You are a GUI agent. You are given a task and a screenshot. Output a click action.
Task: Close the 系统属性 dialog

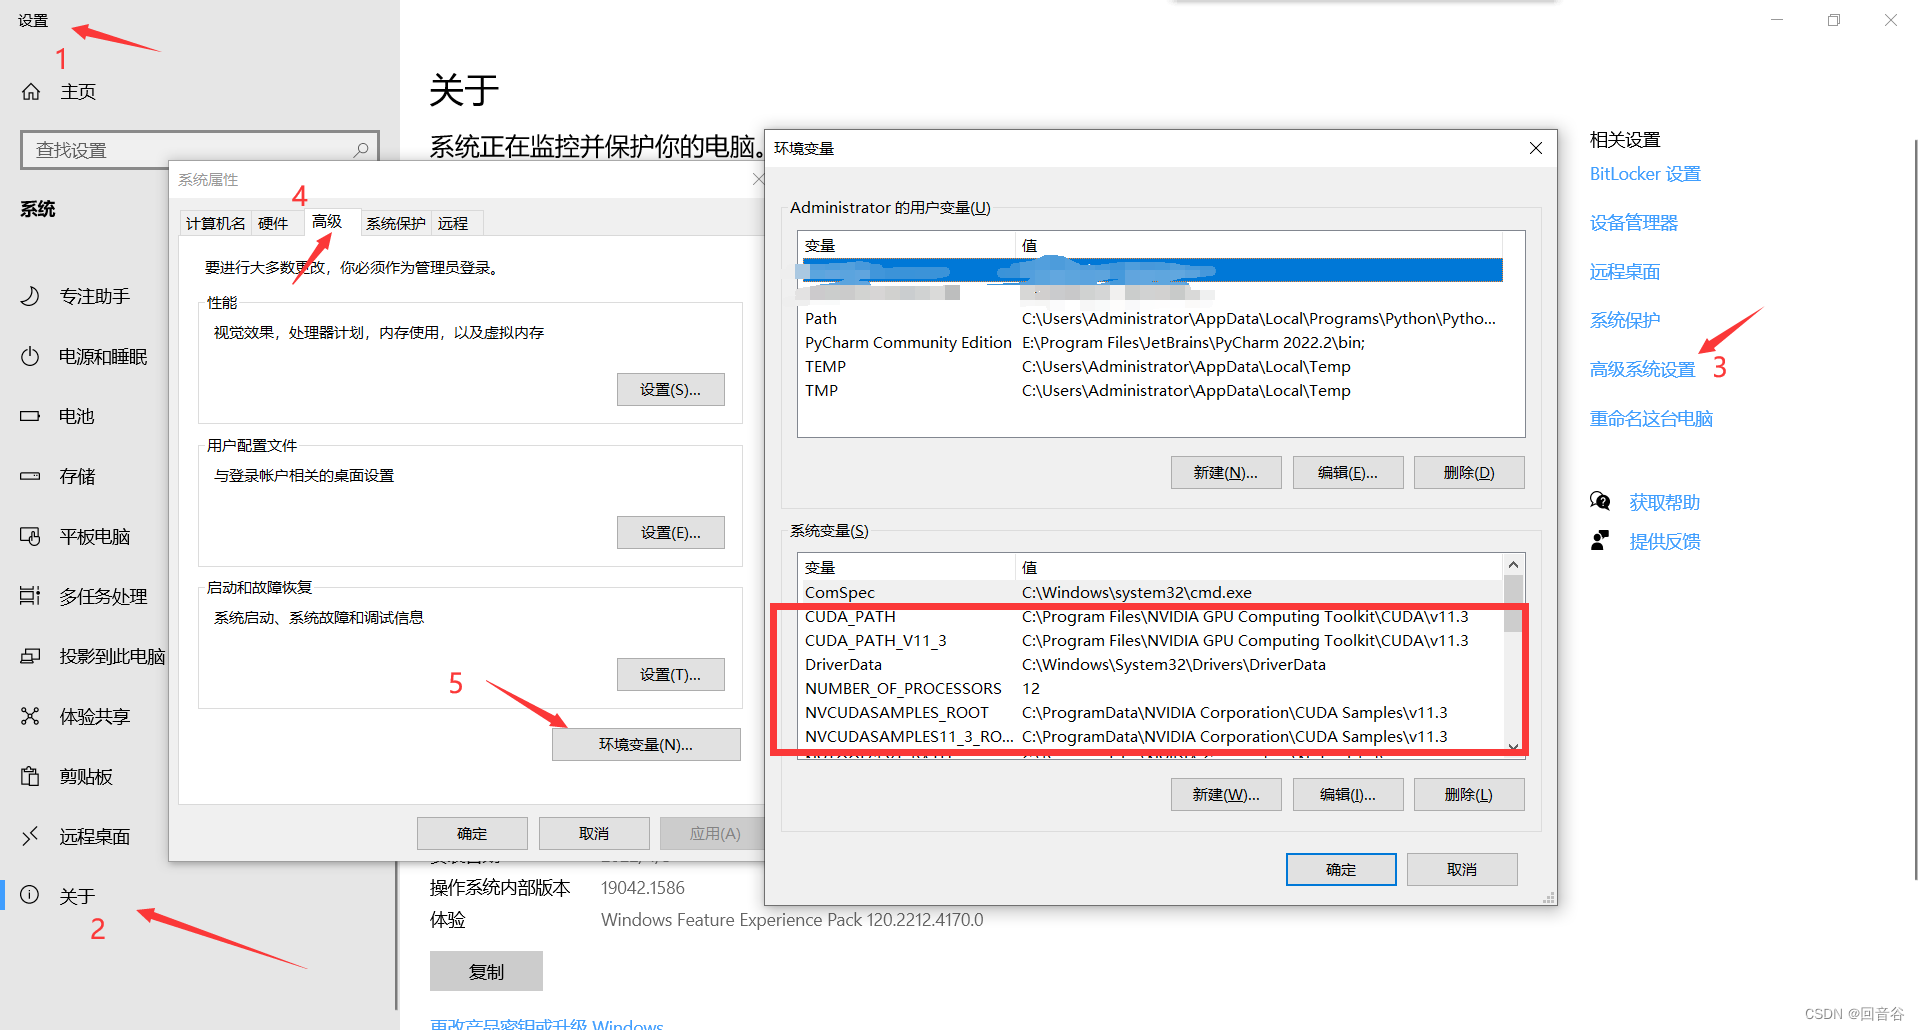[x=758, y=179]
